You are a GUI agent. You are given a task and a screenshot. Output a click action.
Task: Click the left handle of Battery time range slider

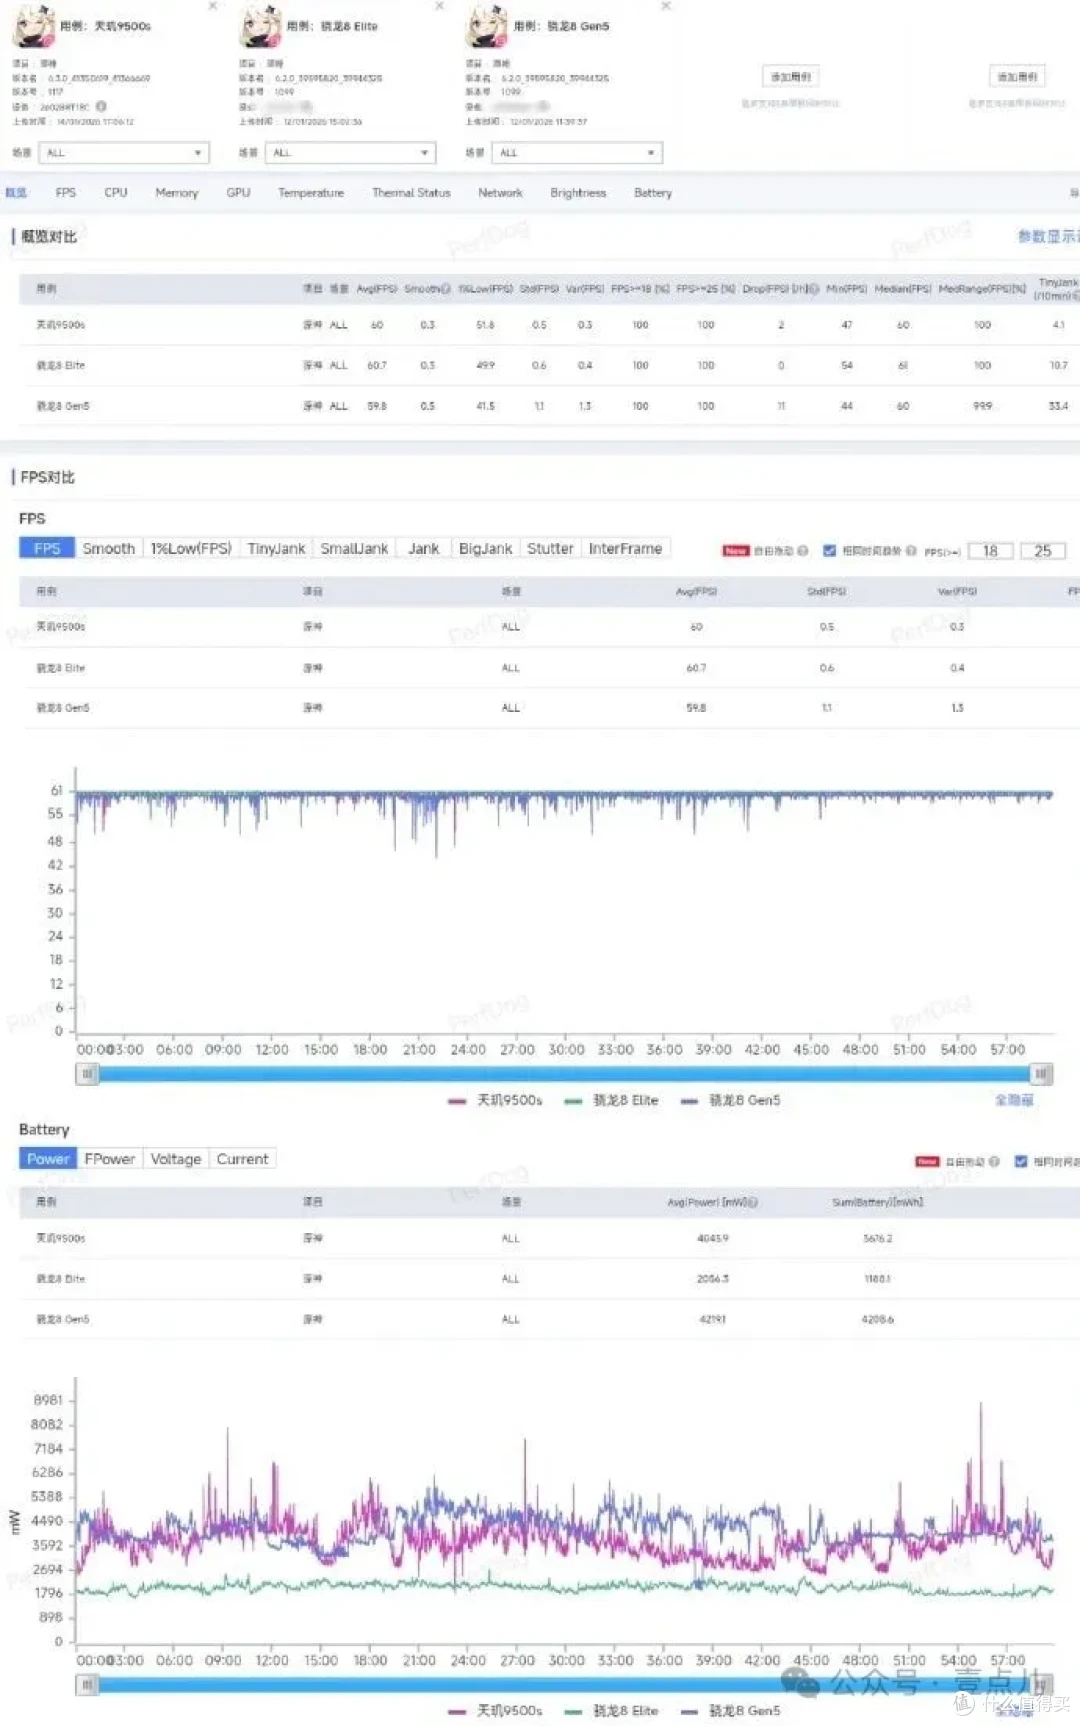pos(88,1685)
